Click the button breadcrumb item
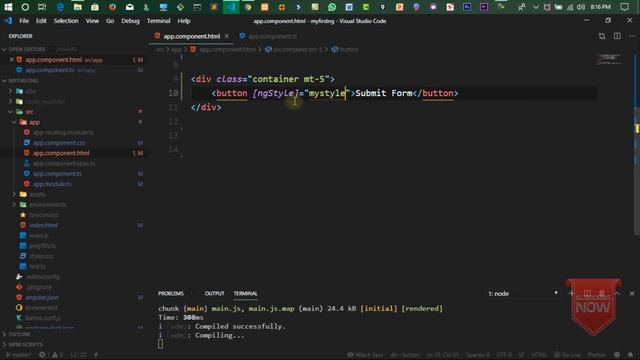The width and height of the screenshot is (640, 360). point(345,49)
